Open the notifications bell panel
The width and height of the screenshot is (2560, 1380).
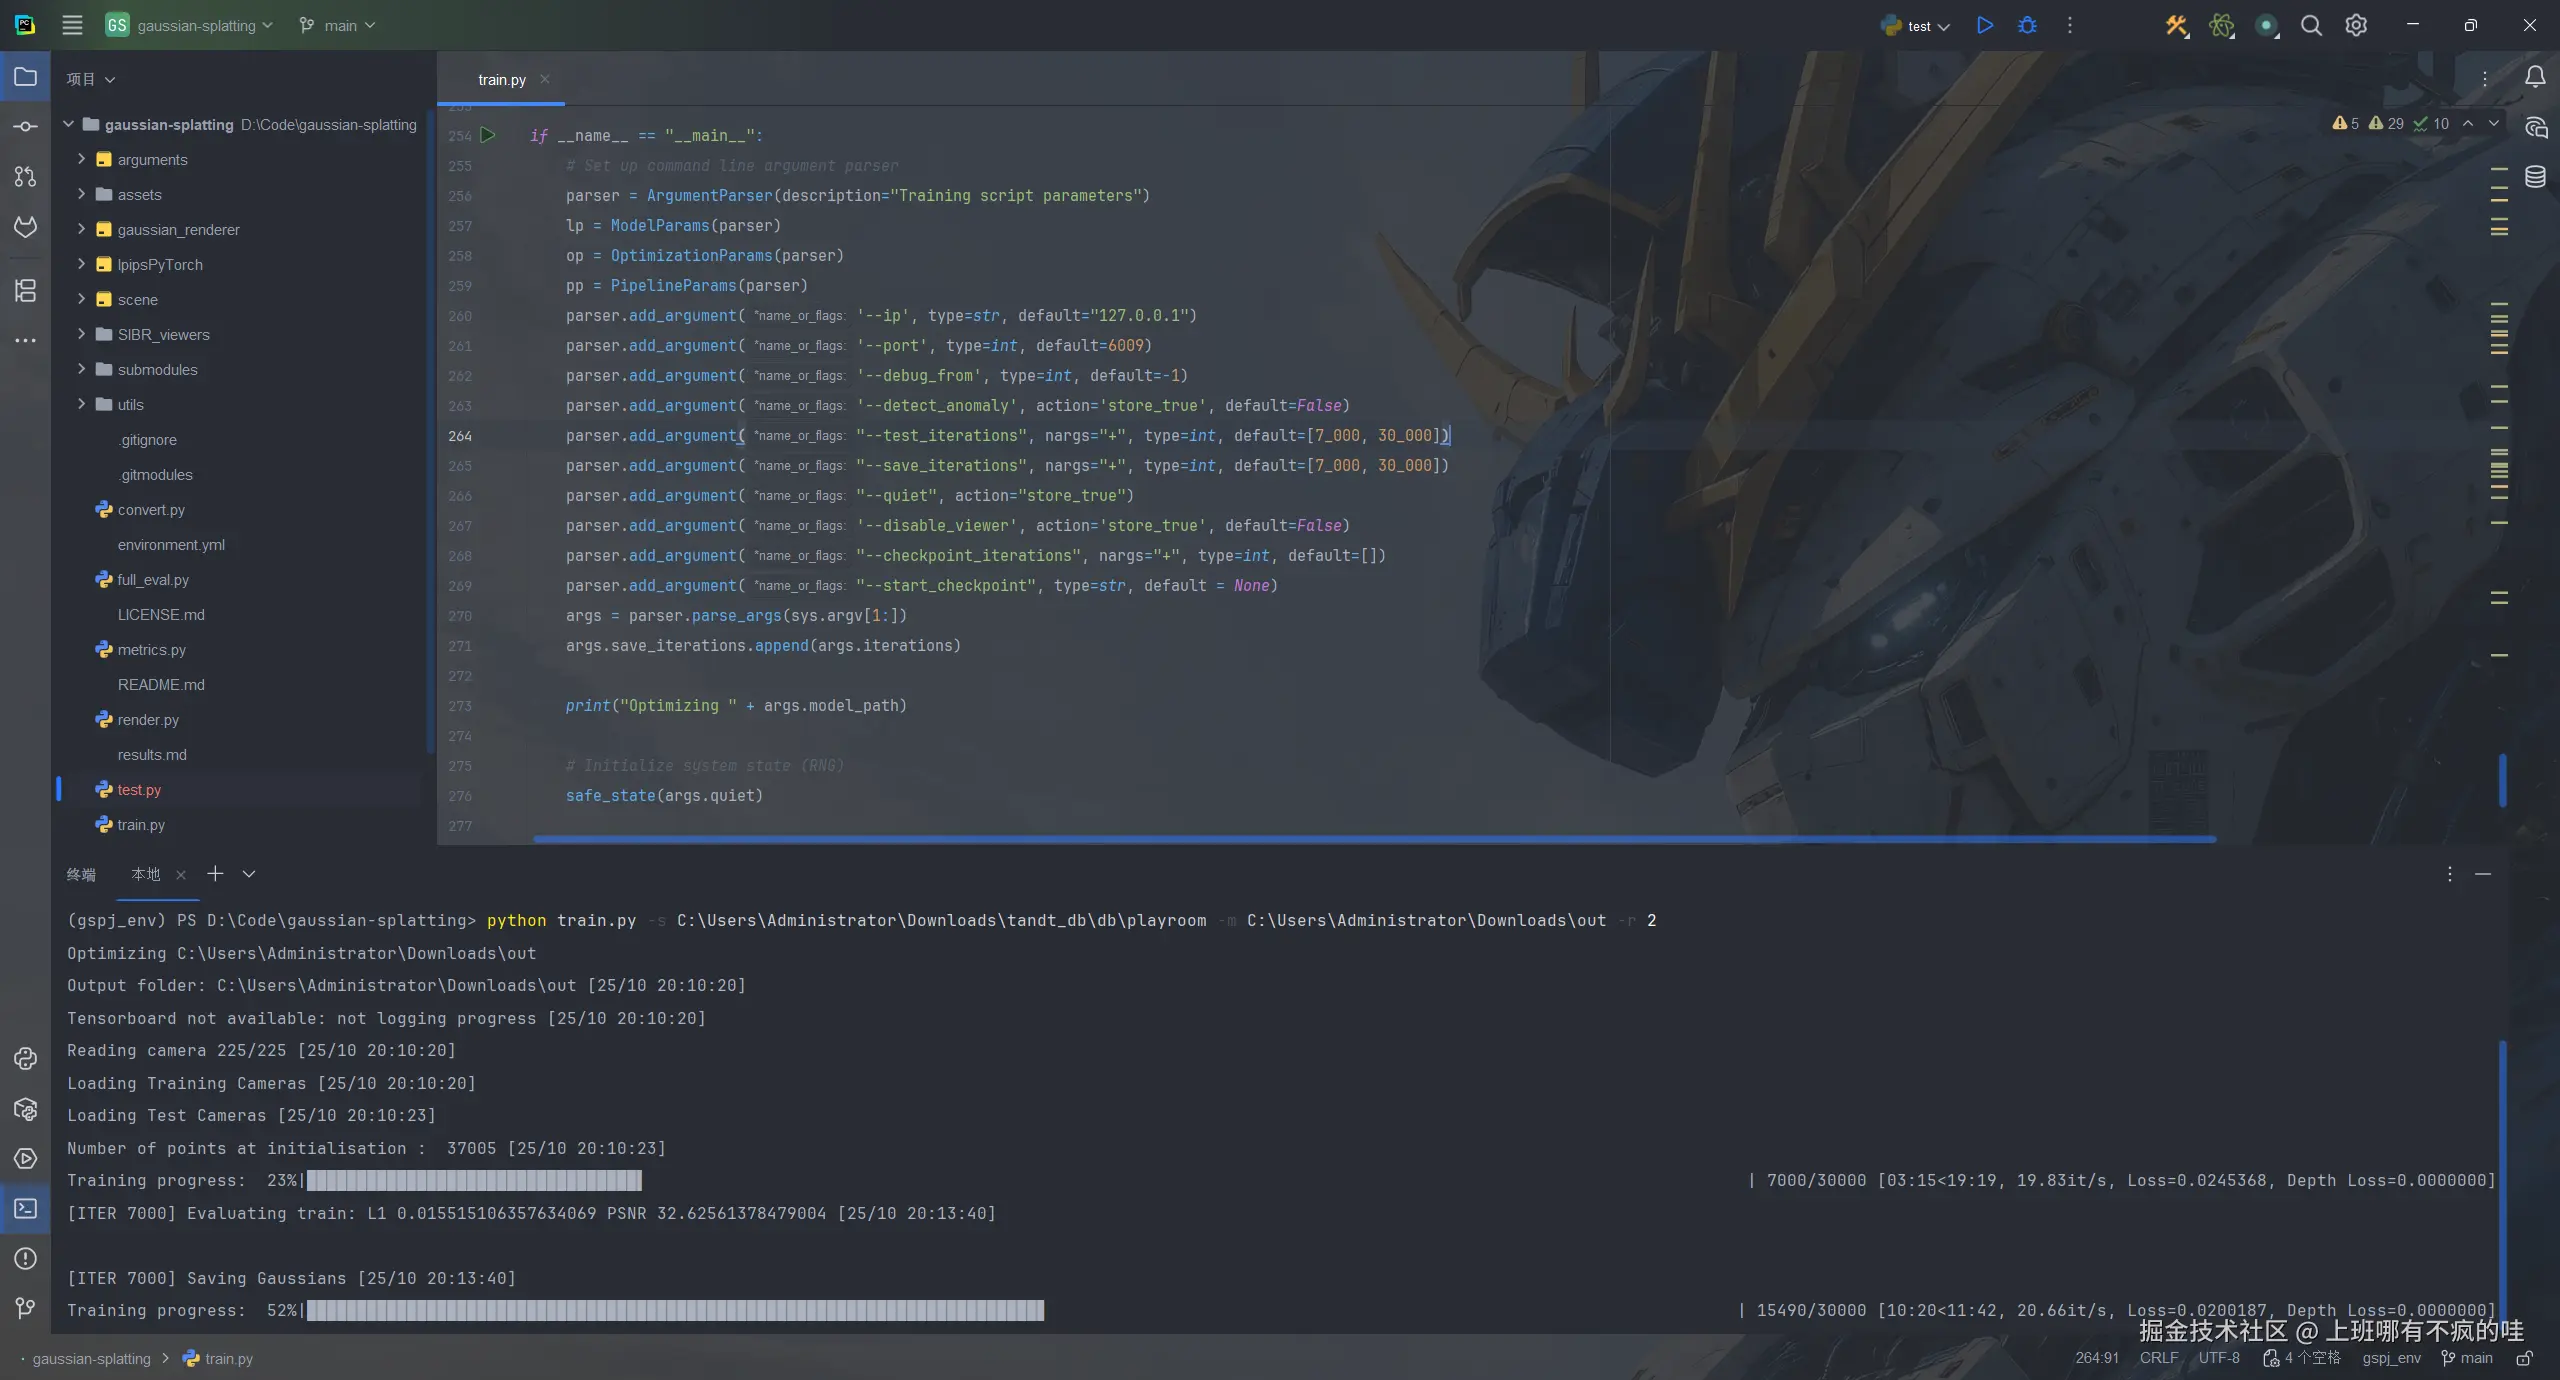[x=2535, y=77]
